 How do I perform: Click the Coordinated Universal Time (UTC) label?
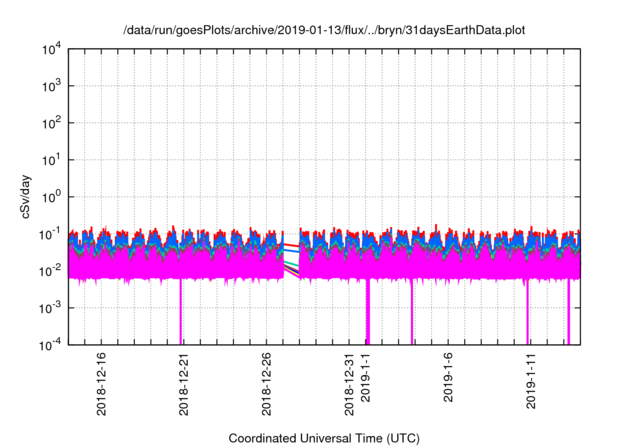tap(324, 438)
